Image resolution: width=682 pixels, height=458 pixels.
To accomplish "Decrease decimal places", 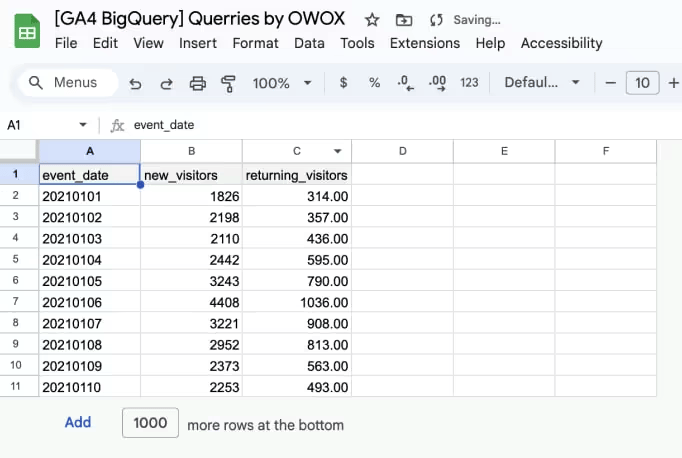I will (x=405, y=83).
